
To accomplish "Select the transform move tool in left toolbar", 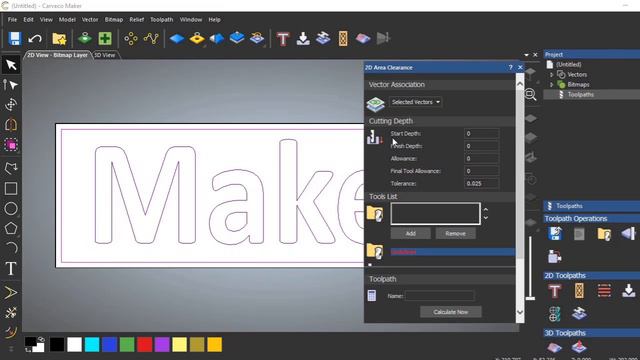I will pos(11,104).
